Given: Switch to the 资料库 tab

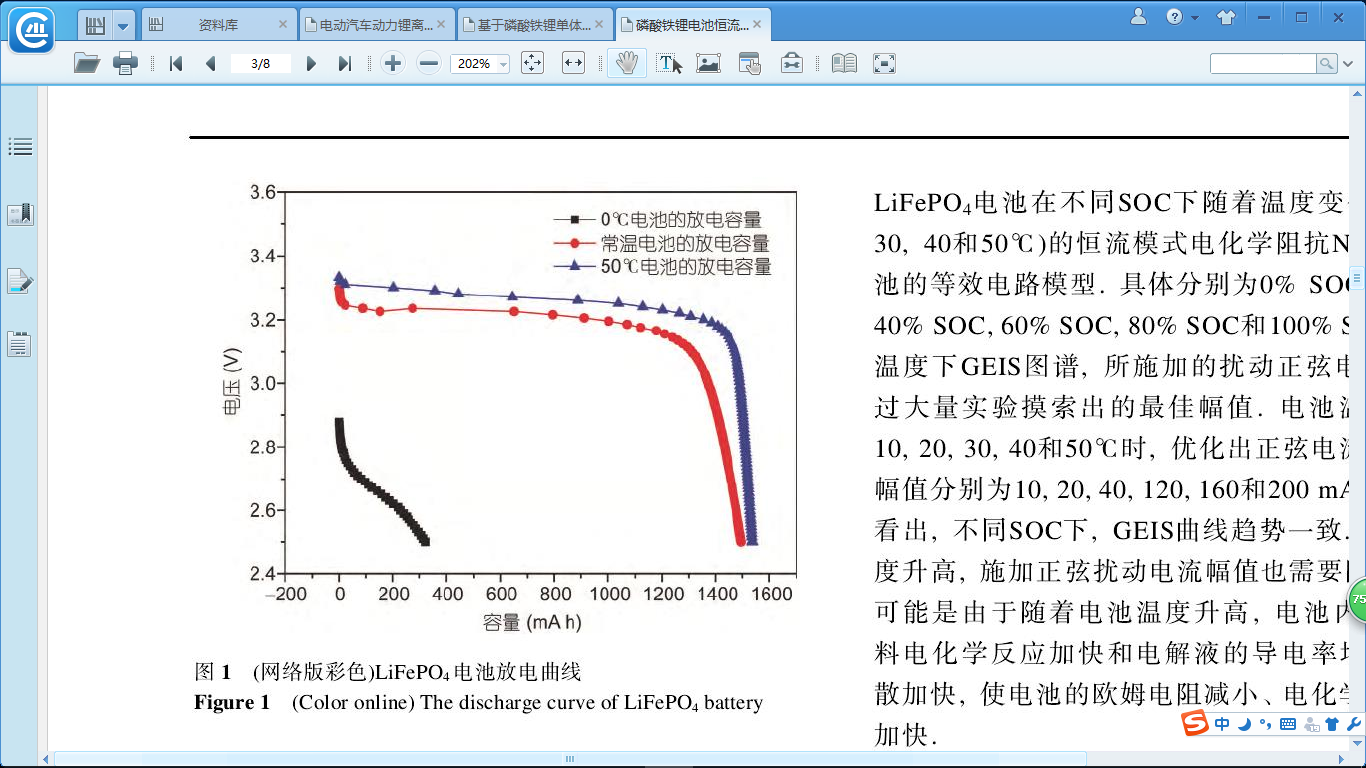Looking at the screenshot, I should pos(218,25).
